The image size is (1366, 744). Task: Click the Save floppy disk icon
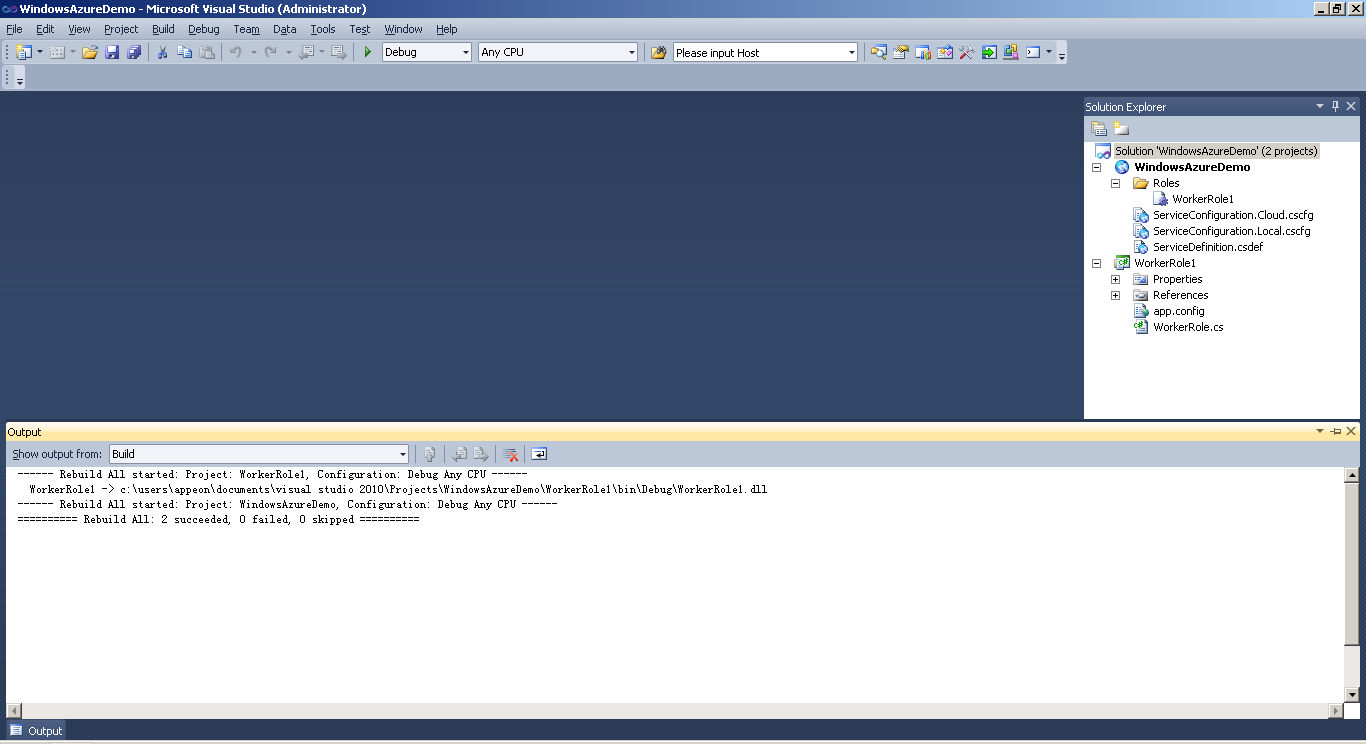tap(112, 52)
